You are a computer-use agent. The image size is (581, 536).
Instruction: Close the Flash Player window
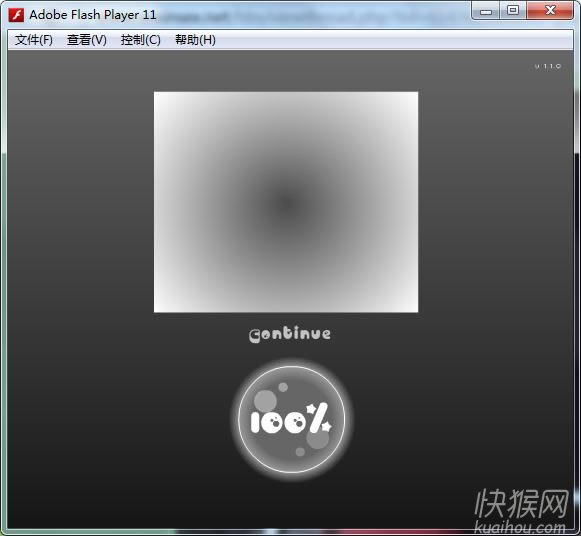point(550,10)
